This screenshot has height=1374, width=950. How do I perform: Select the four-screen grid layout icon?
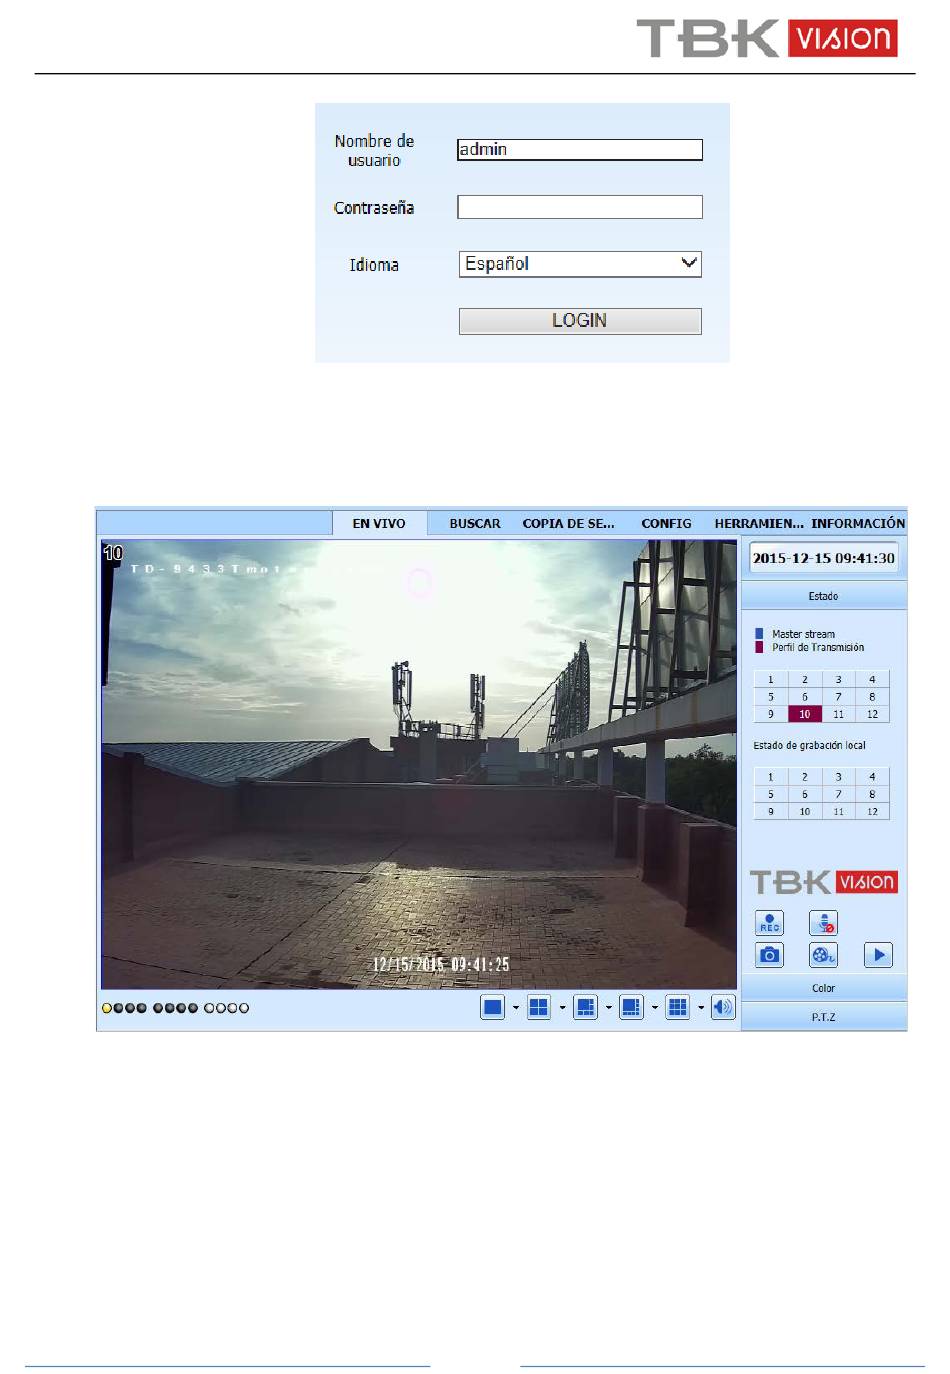[x=539, y=1007]
